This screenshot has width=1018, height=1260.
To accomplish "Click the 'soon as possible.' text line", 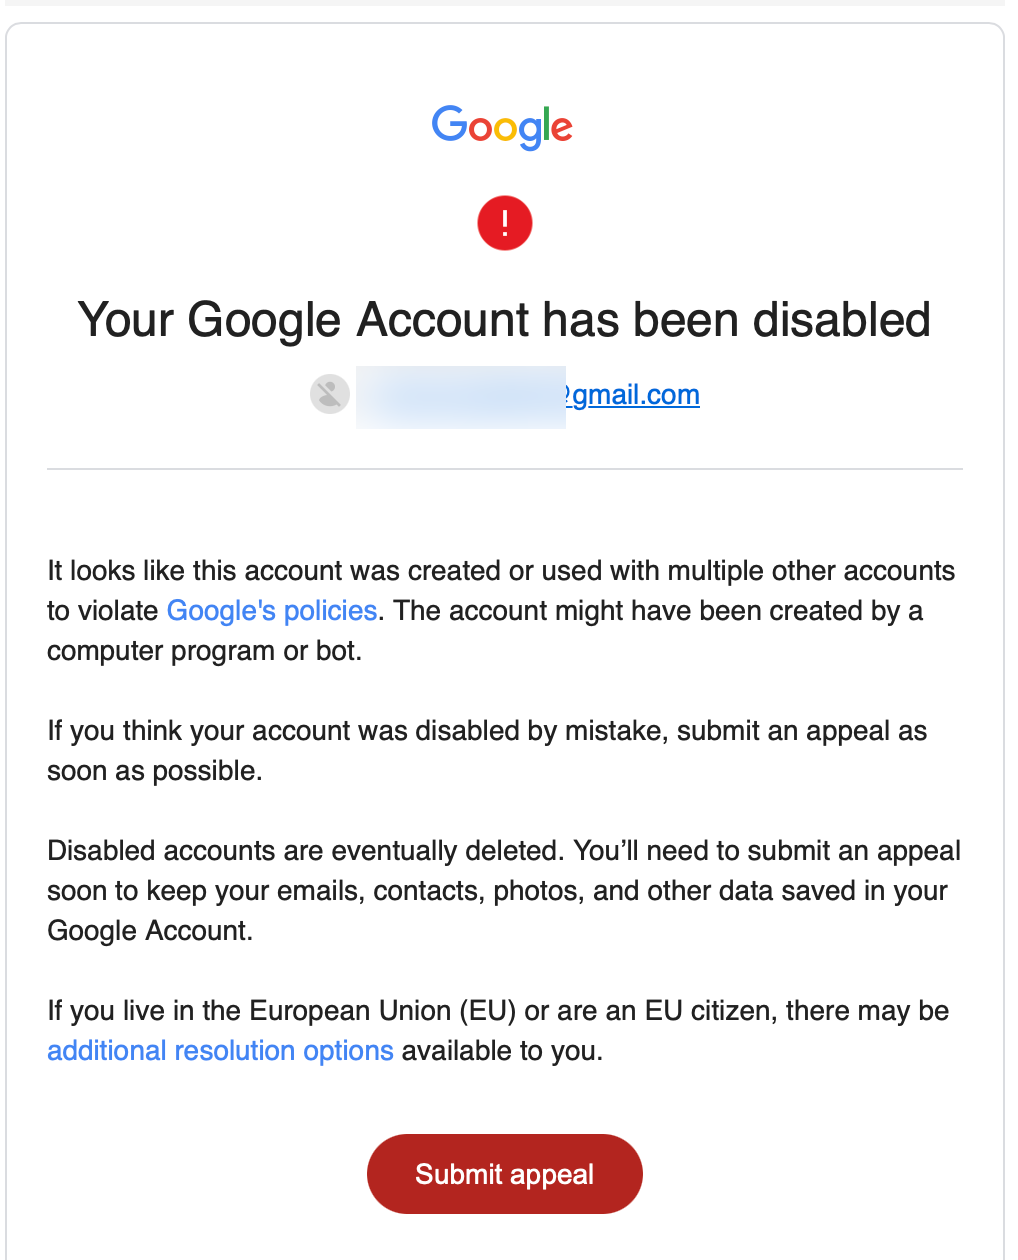I will 155,771.
